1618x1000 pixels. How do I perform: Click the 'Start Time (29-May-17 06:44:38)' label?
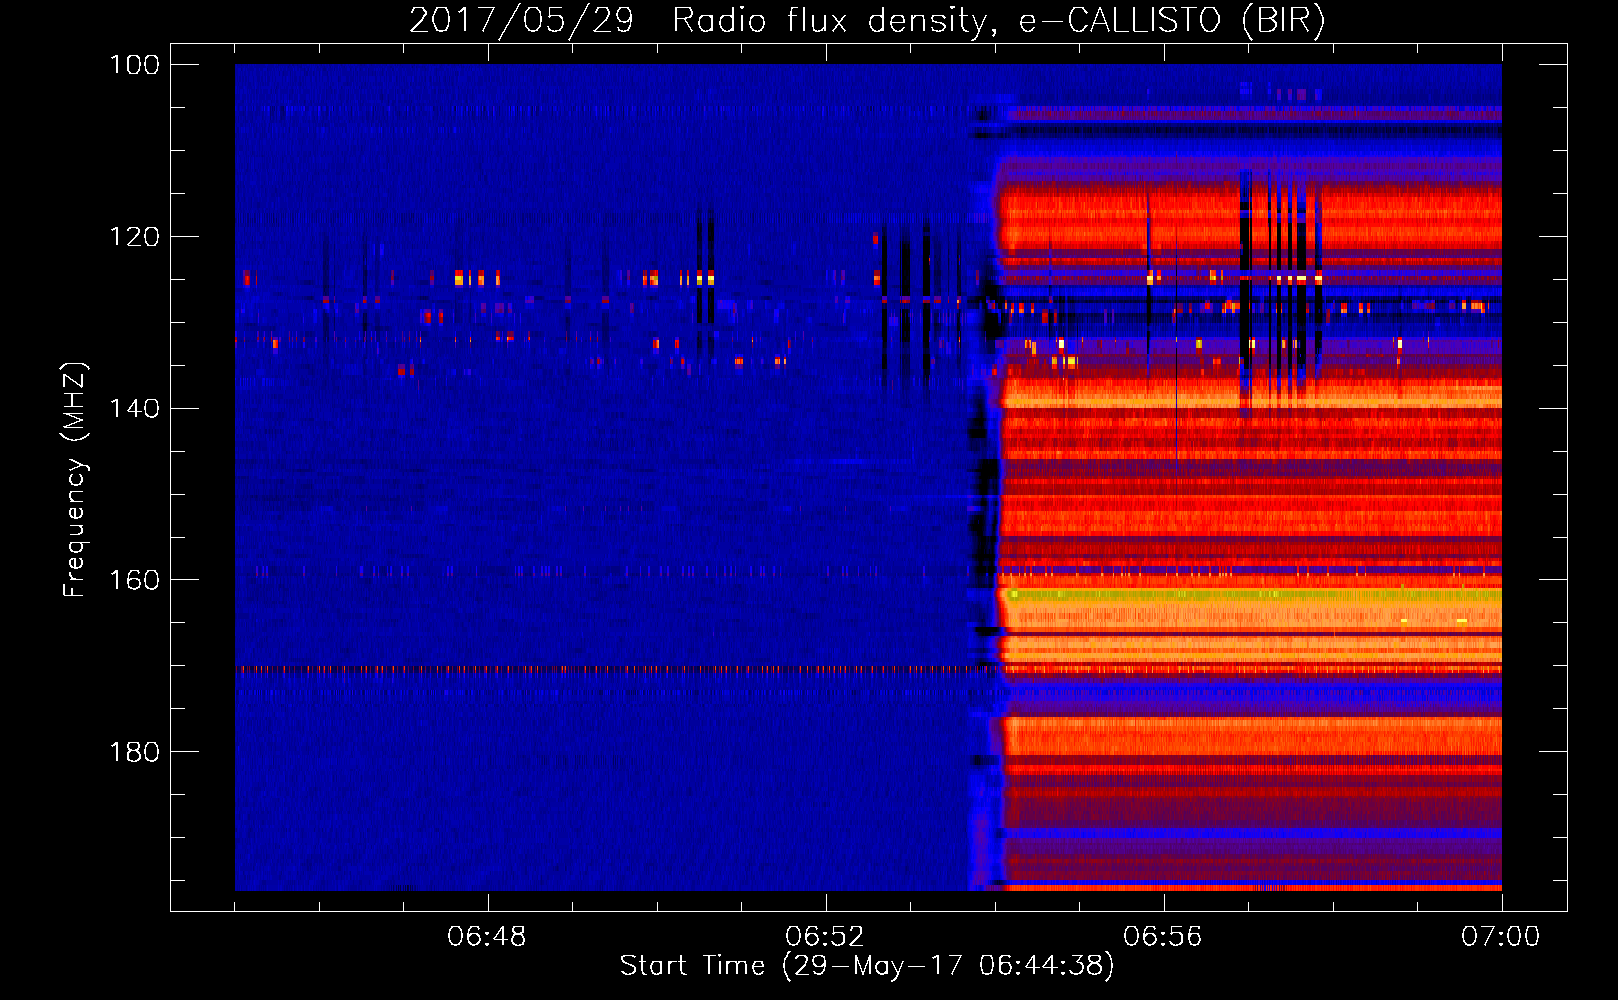[x=867, y=966]
